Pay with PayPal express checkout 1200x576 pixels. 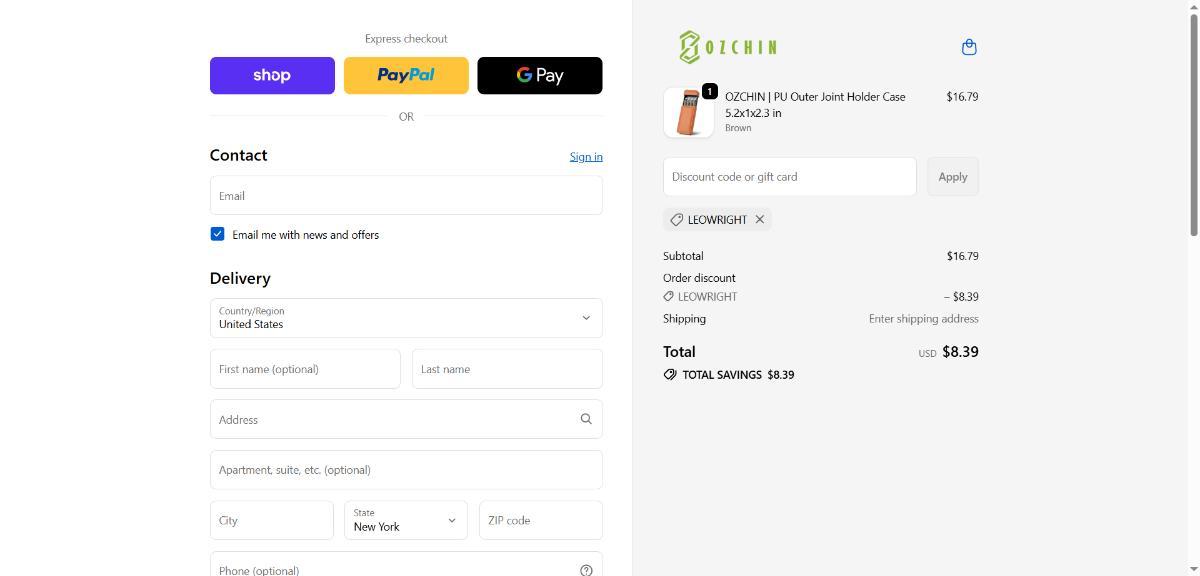406,76
